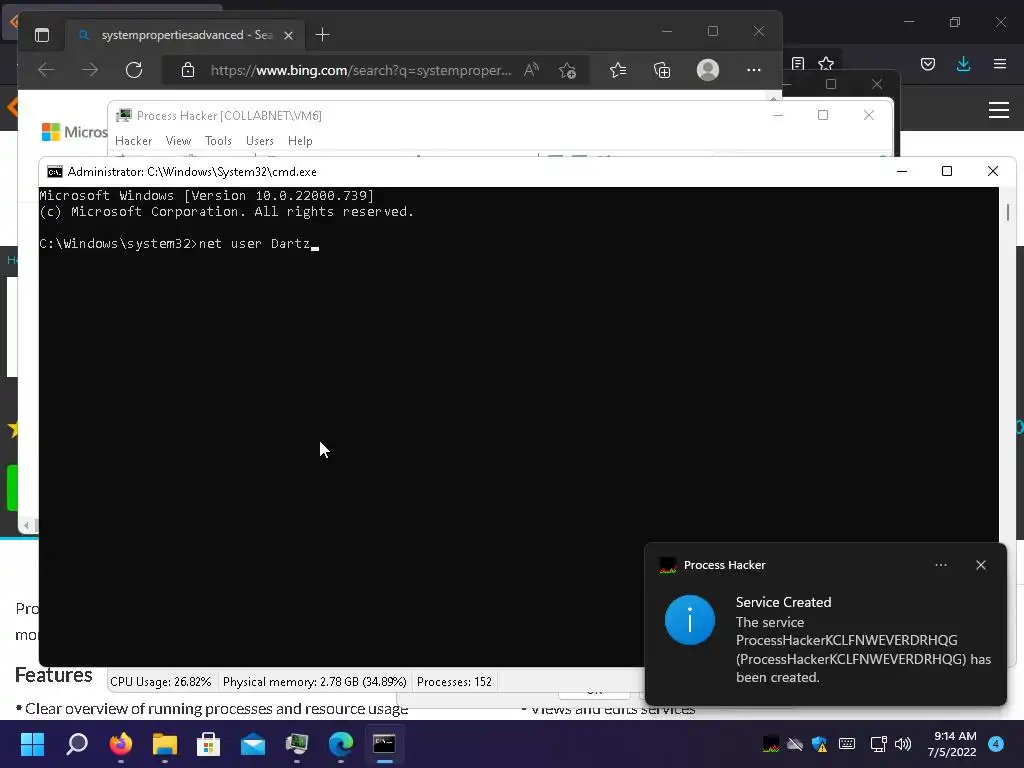Refresh the Bing page in Edge
Image resolution: width=1024 pixels, height=768 pixels.
(134, 70)
